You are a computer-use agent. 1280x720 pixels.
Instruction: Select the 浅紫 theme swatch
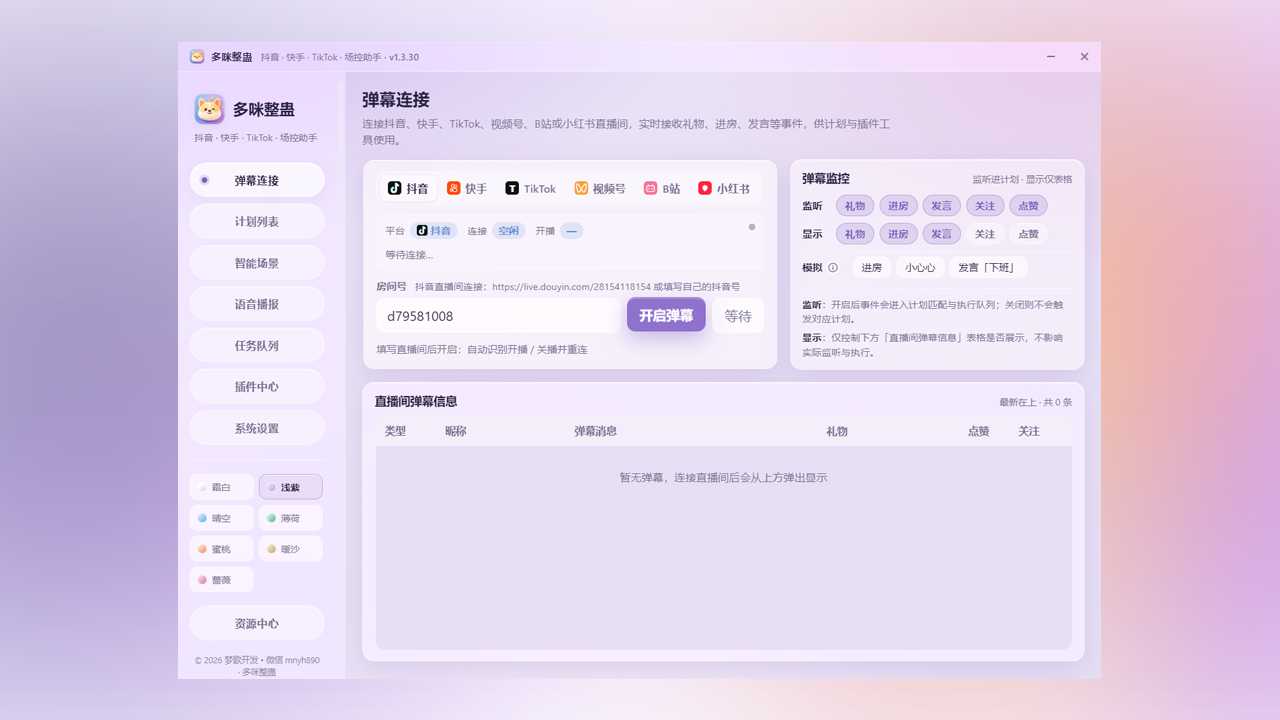pyautogui.click(x=290, y=487)
